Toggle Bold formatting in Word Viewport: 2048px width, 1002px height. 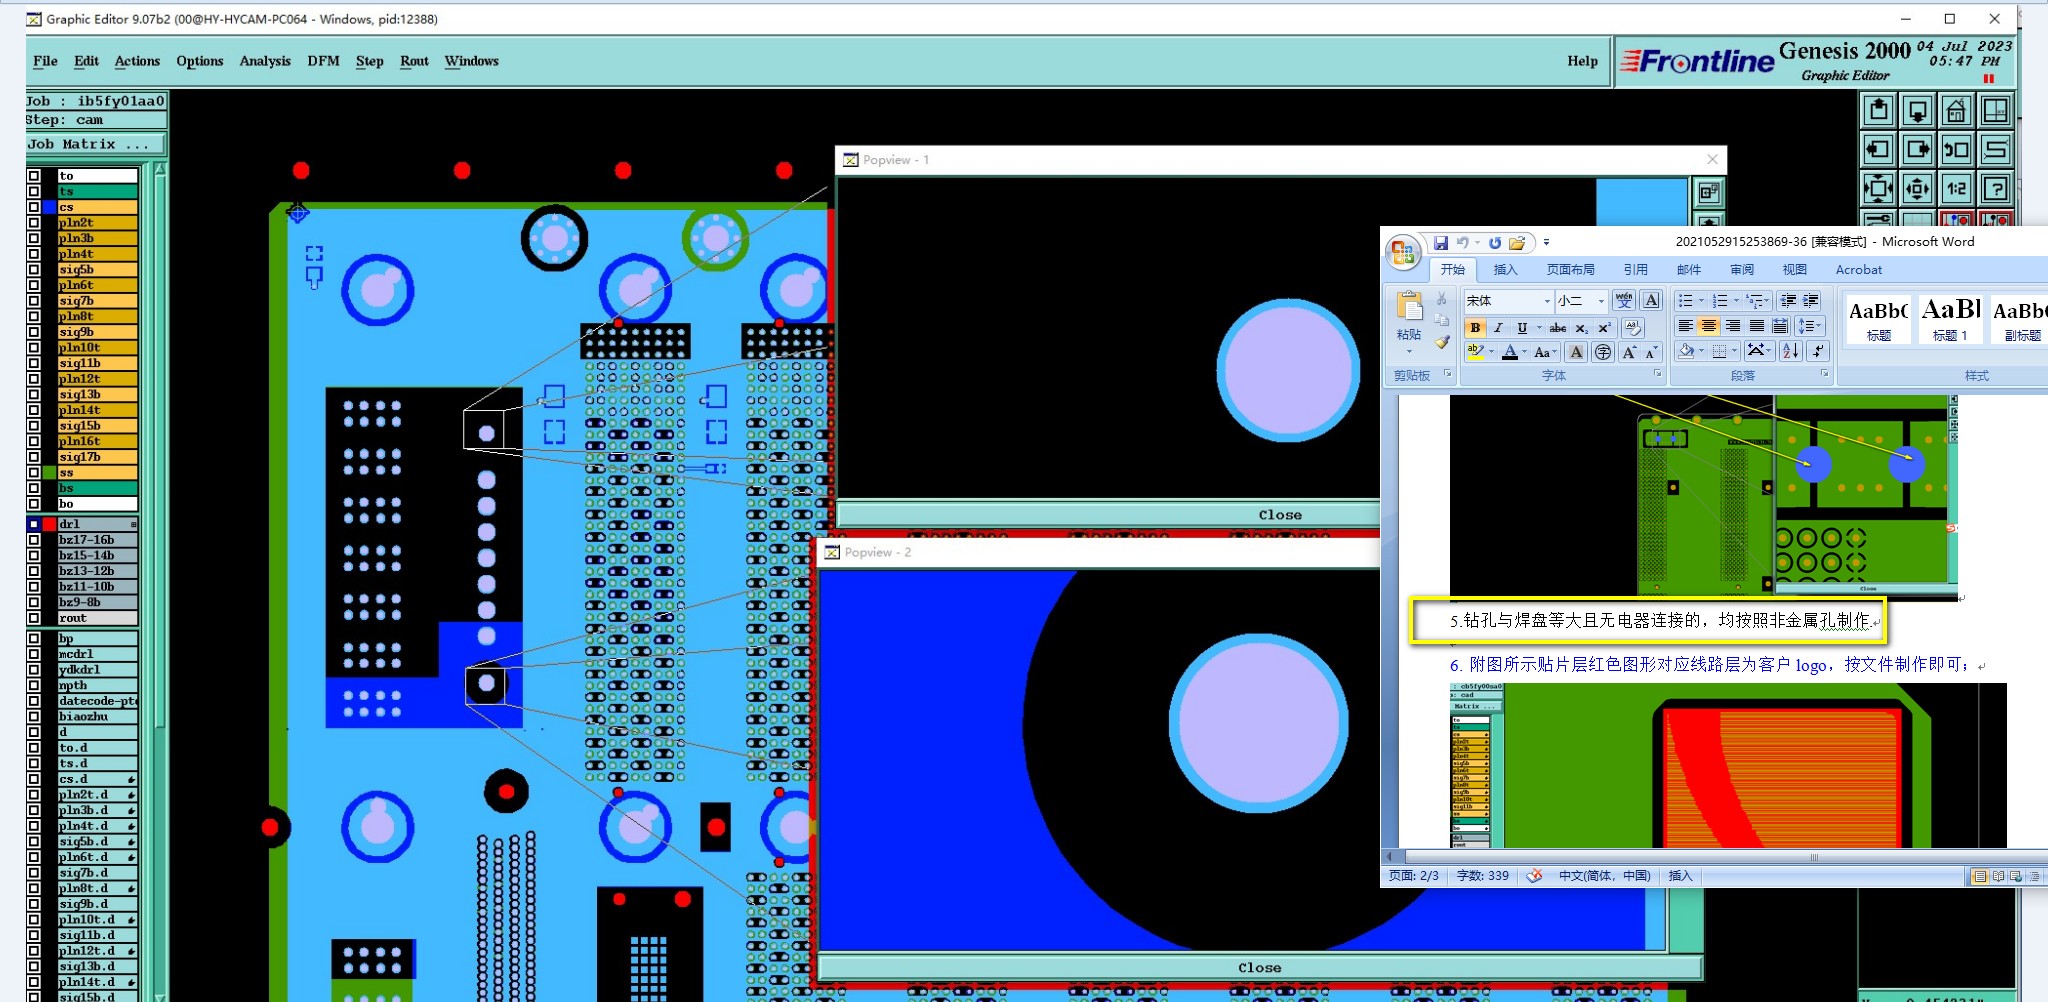point(1475,328)
